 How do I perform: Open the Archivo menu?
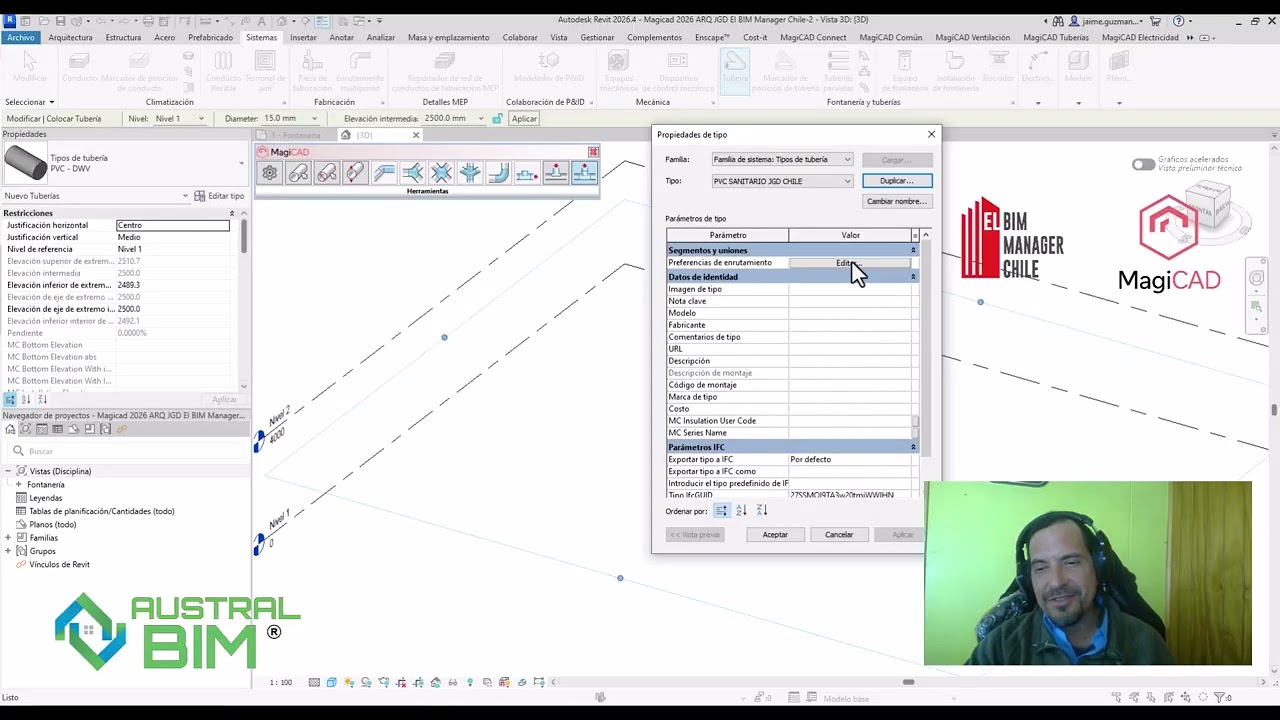(20, 37)
